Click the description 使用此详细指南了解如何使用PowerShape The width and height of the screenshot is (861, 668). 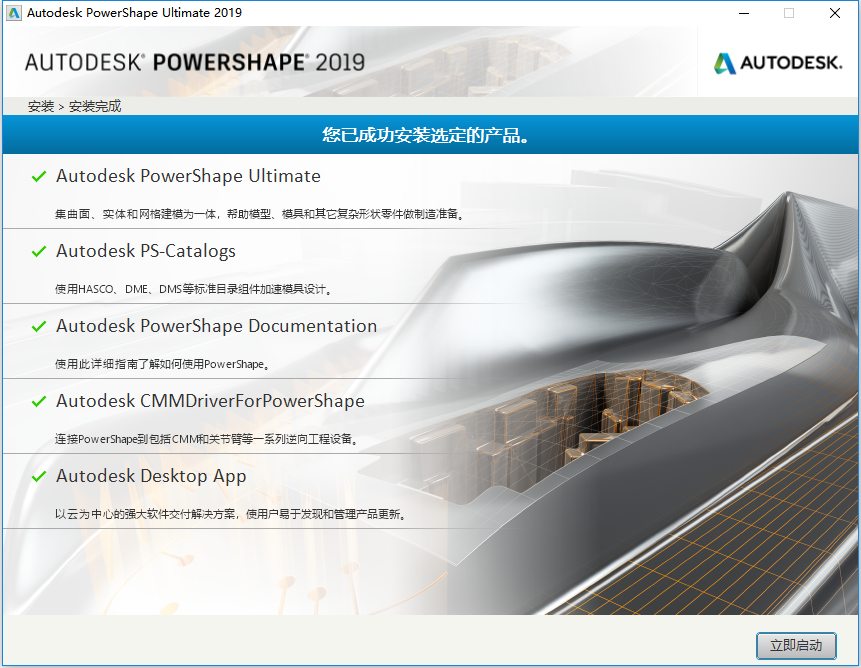point(163,364)
